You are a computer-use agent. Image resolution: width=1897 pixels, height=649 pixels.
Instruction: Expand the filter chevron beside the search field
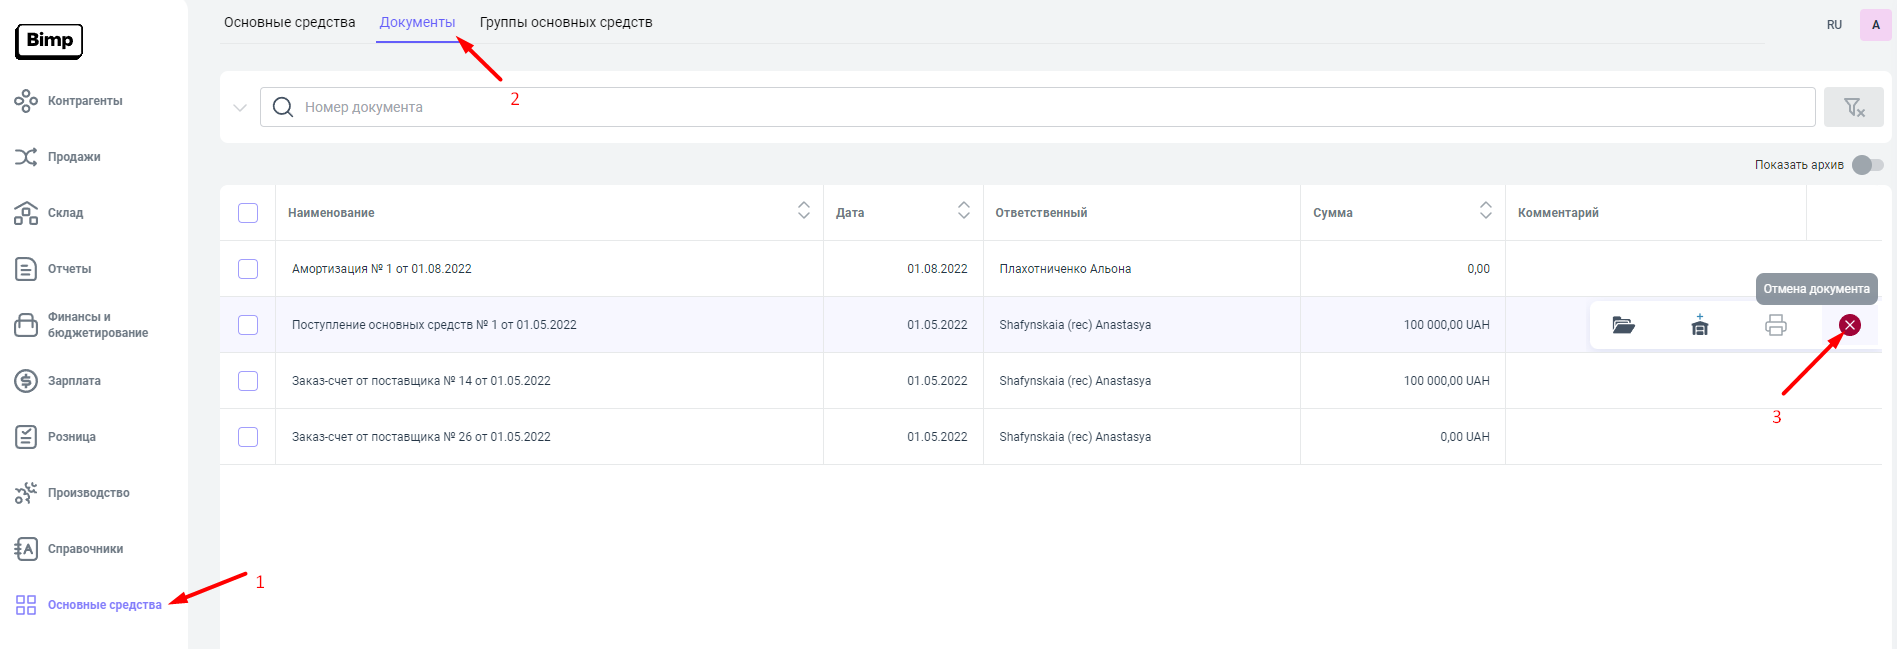point(240,107)
